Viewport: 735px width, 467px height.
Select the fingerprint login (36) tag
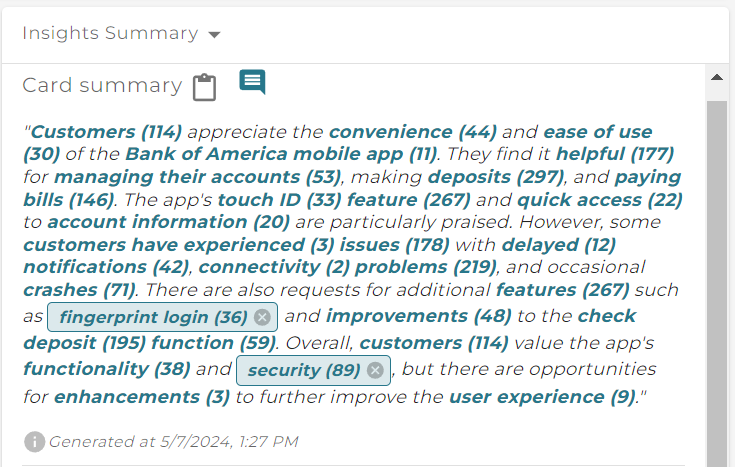[153, 317]
